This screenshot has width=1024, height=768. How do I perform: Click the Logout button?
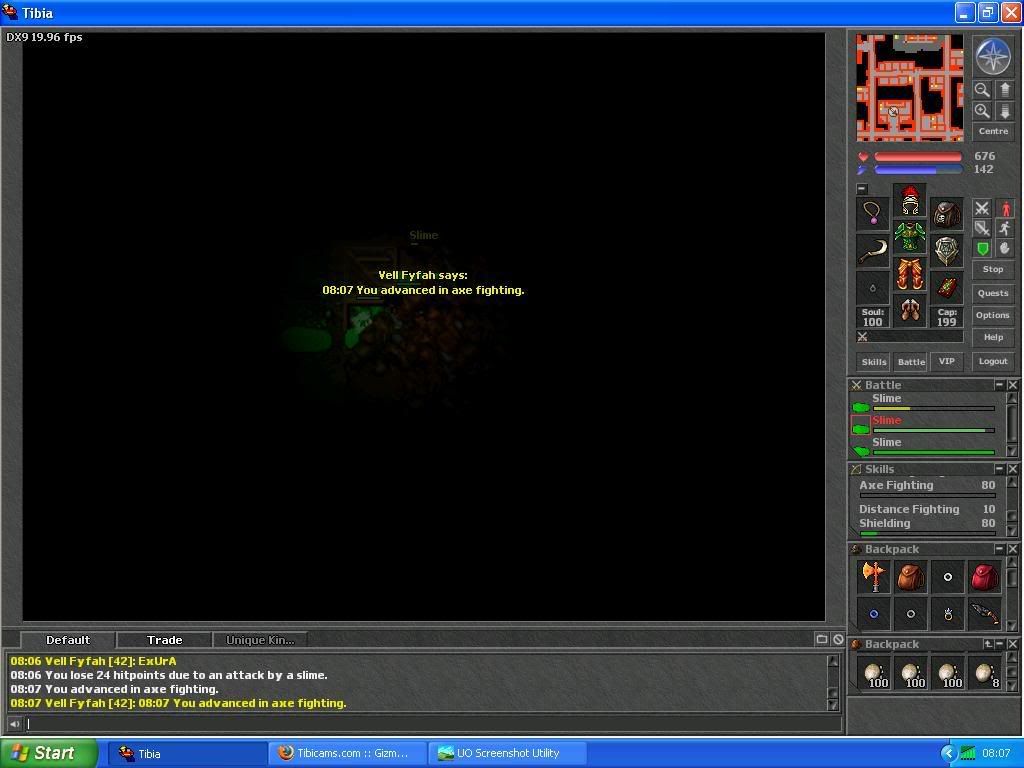coord(993,361)
